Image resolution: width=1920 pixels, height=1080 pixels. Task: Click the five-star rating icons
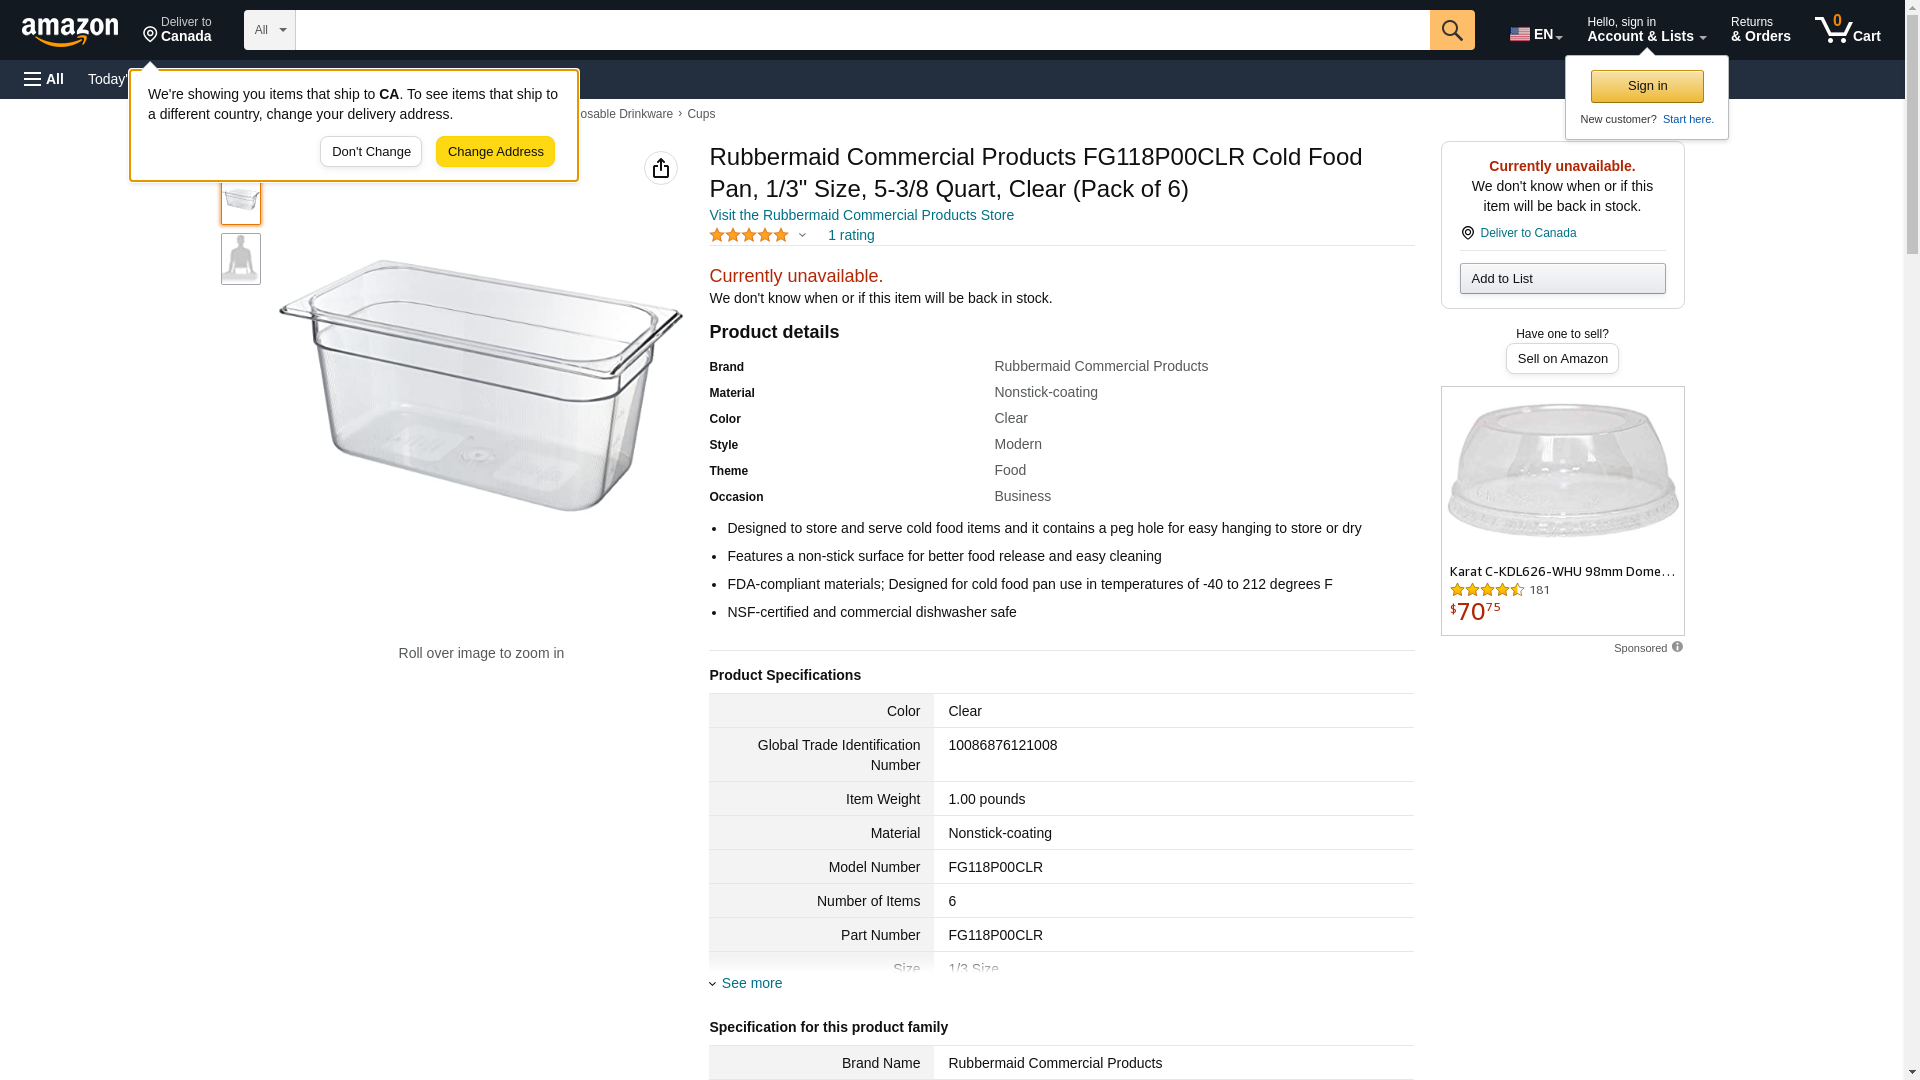click(x=749, y=235)
